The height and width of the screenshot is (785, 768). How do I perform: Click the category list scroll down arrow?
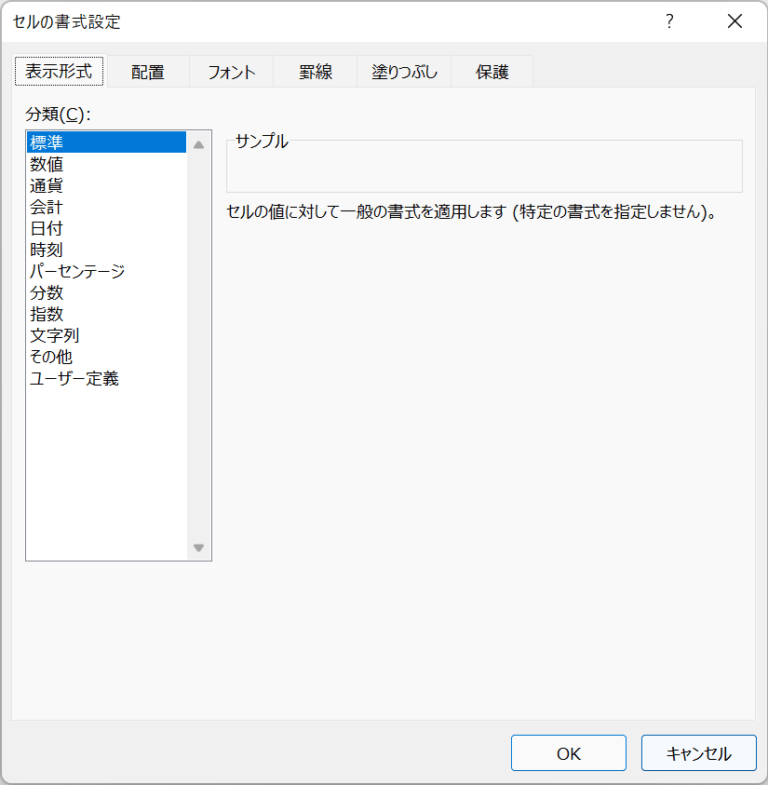point(199,548)
